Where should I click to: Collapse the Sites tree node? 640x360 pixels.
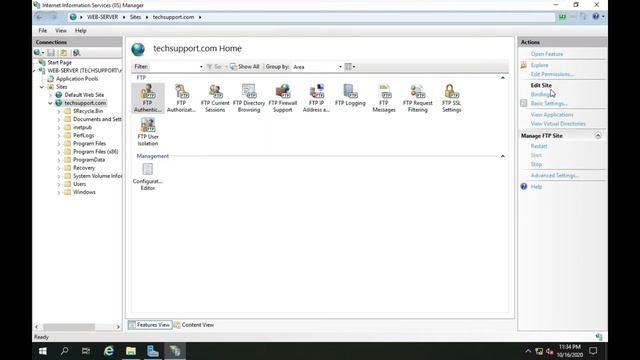tap(42, 87)
